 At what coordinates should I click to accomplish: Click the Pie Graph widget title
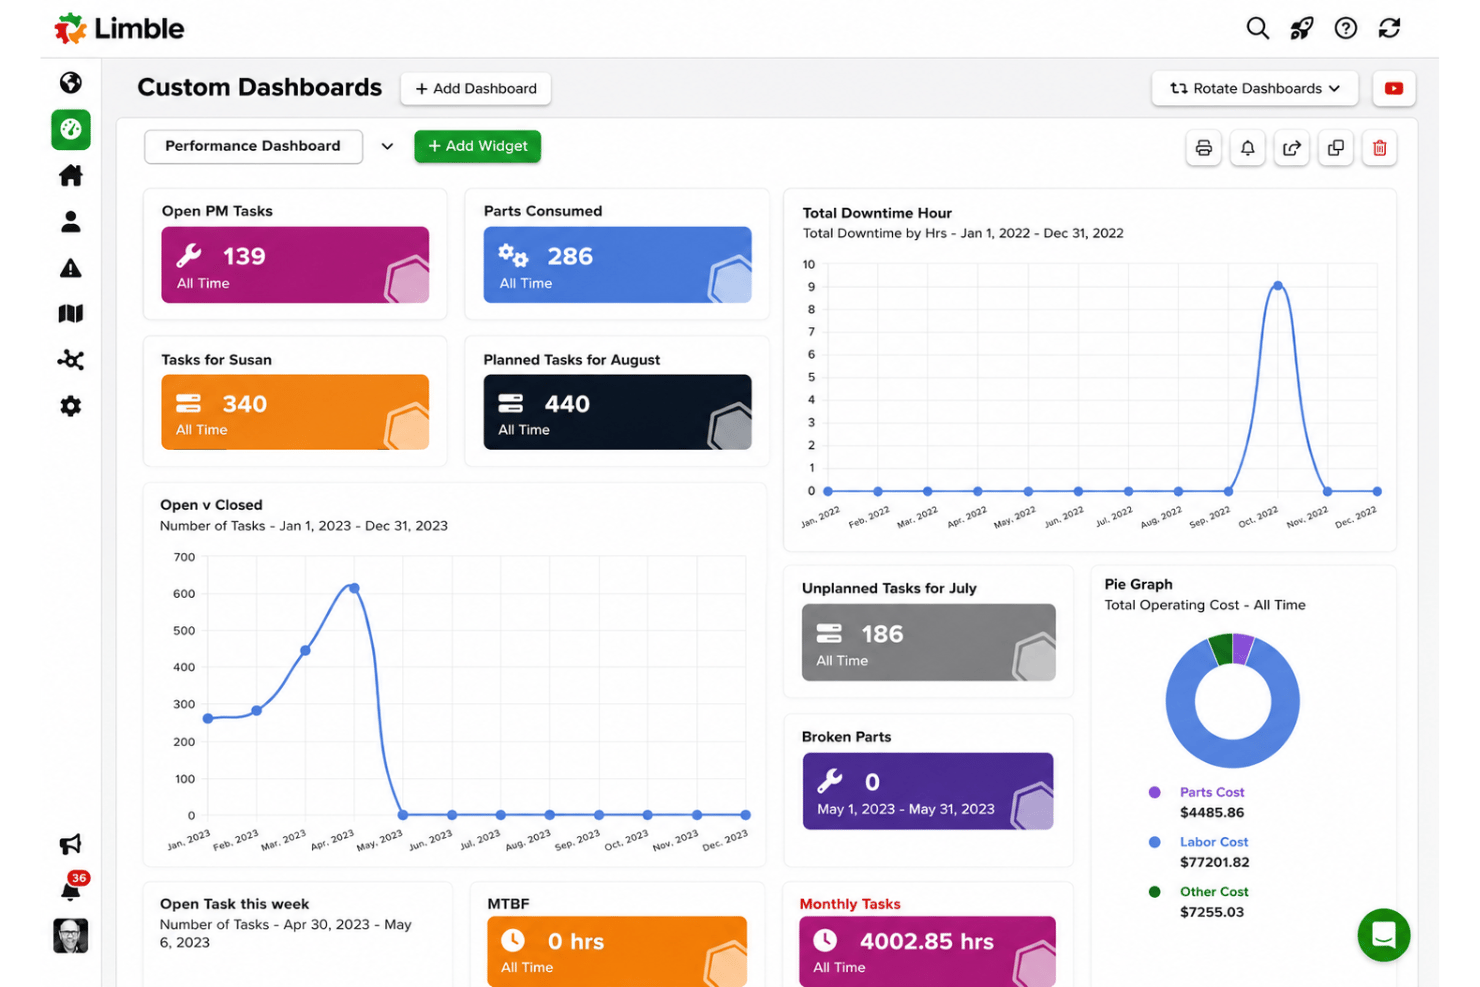click(1138, 584)
